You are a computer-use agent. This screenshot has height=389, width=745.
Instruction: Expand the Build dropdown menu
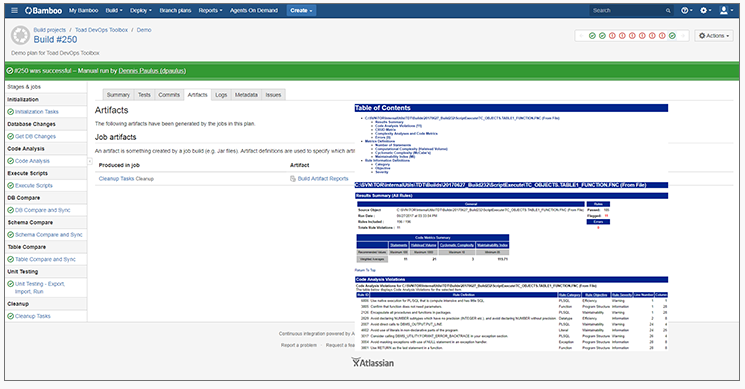point(114,10)
